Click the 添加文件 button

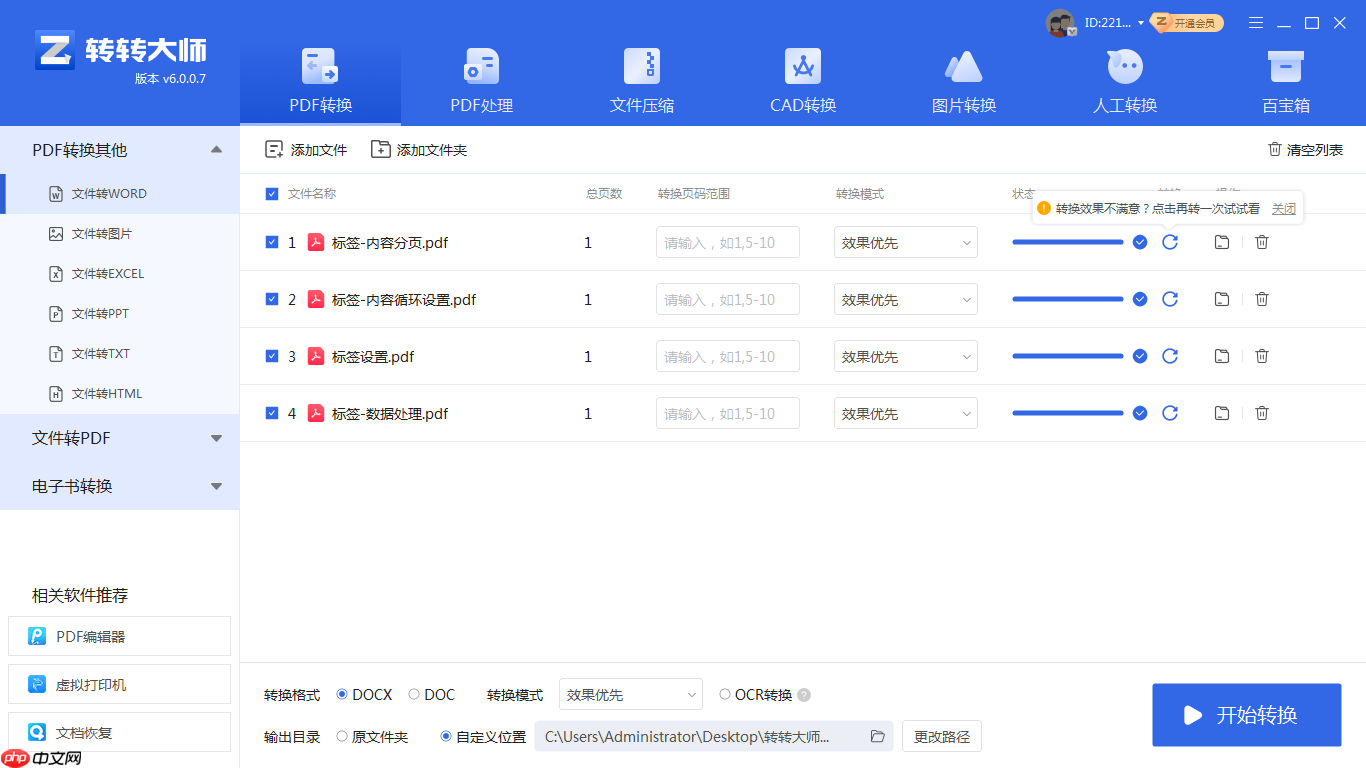pyautogui.click(x=306, y=150)
